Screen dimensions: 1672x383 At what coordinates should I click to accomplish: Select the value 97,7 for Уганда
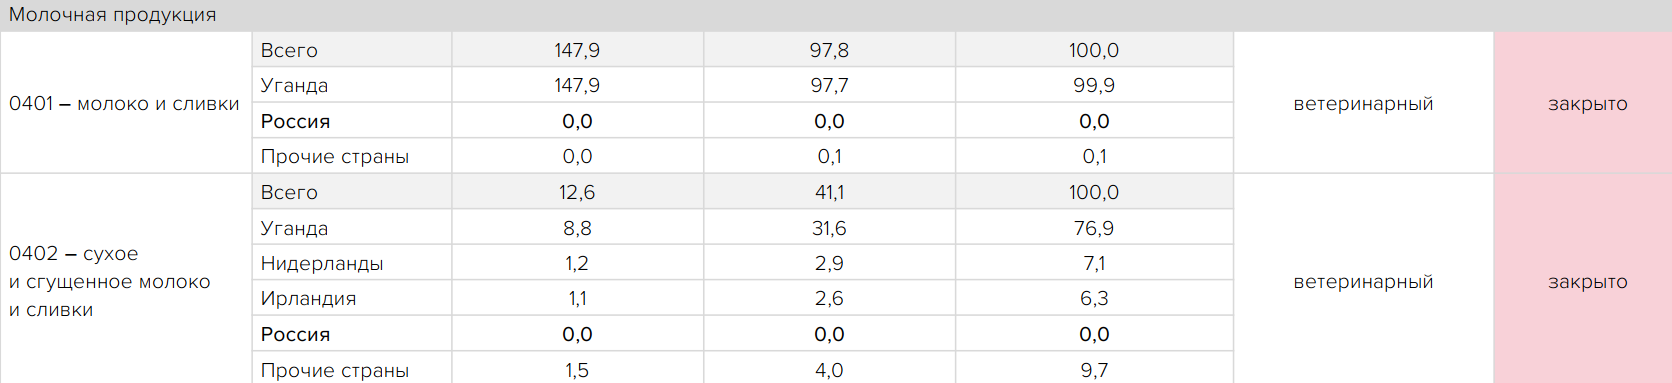[829, 85]
